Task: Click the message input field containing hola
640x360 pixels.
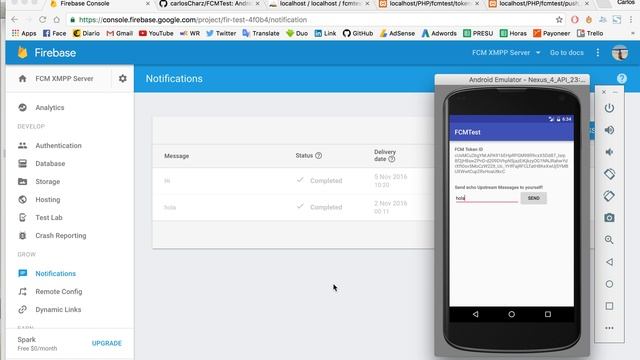Action: 487,198
